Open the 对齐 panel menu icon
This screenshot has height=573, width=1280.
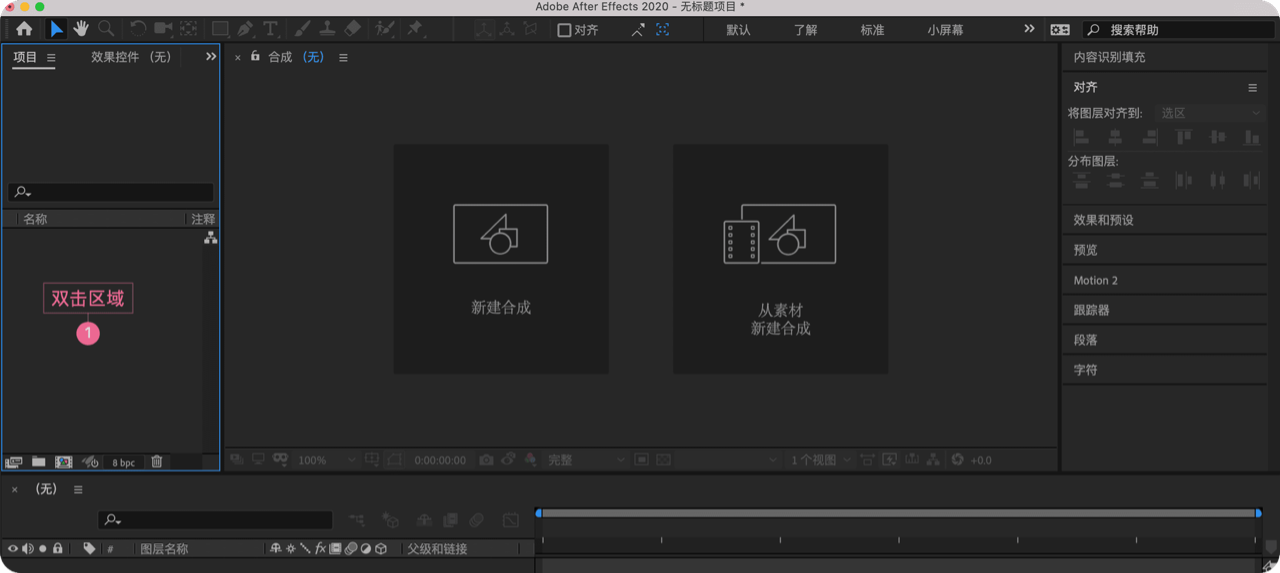(1252, 88)
